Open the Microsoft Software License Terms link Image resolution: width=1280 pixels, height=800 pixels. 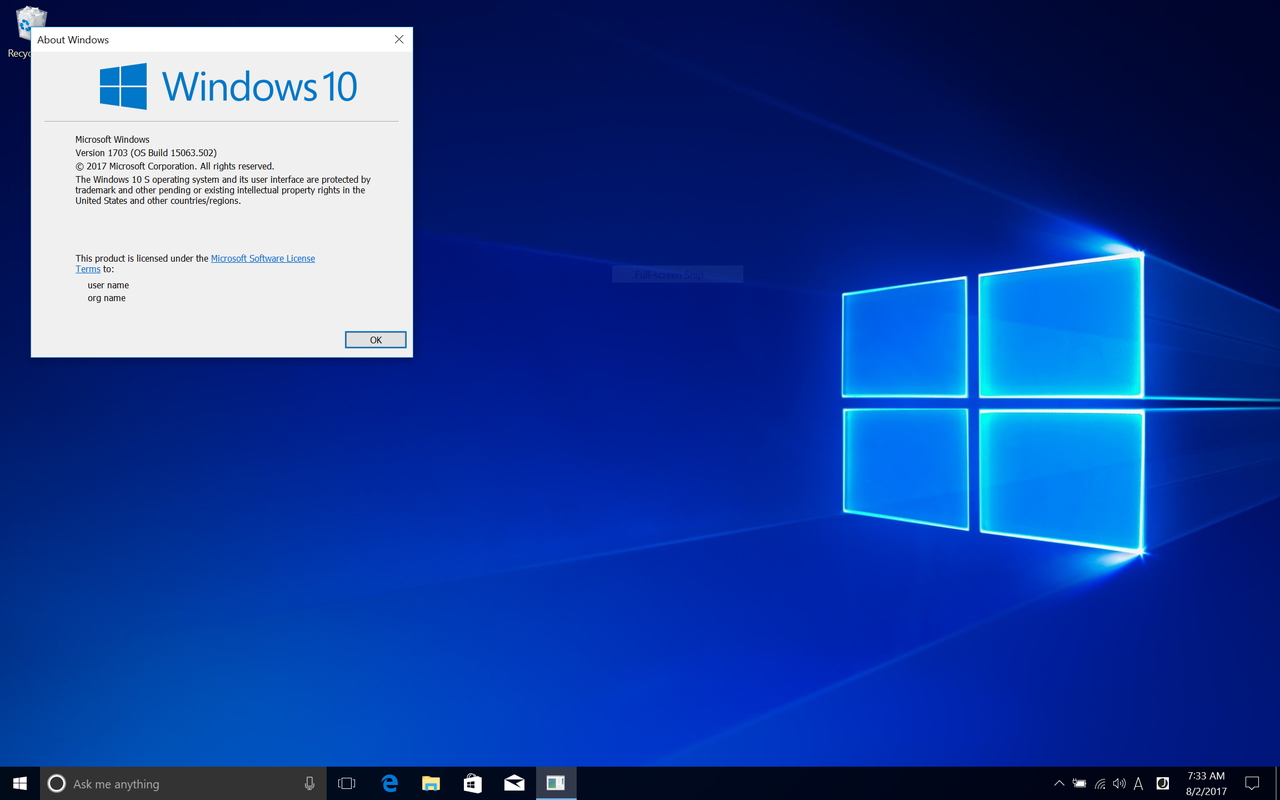pos(263,258)
